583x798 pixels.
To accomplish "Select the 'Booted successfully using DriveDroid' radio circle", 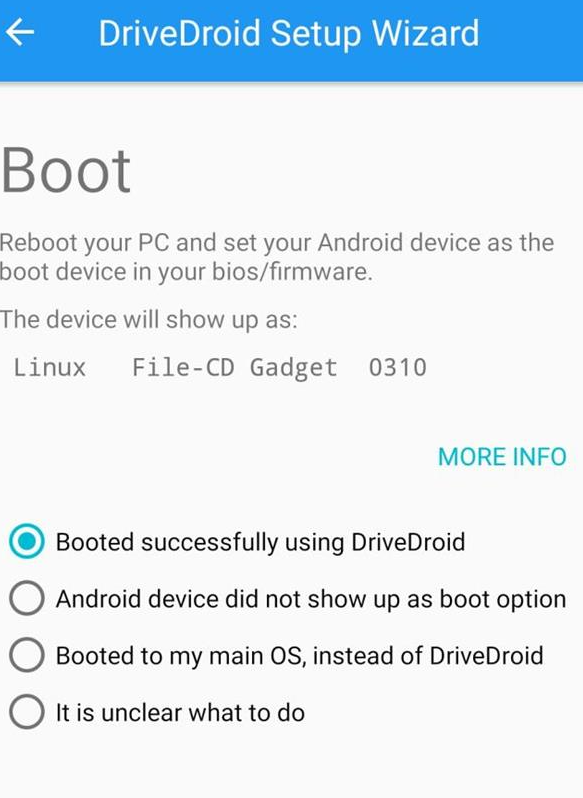I will 26,541.
